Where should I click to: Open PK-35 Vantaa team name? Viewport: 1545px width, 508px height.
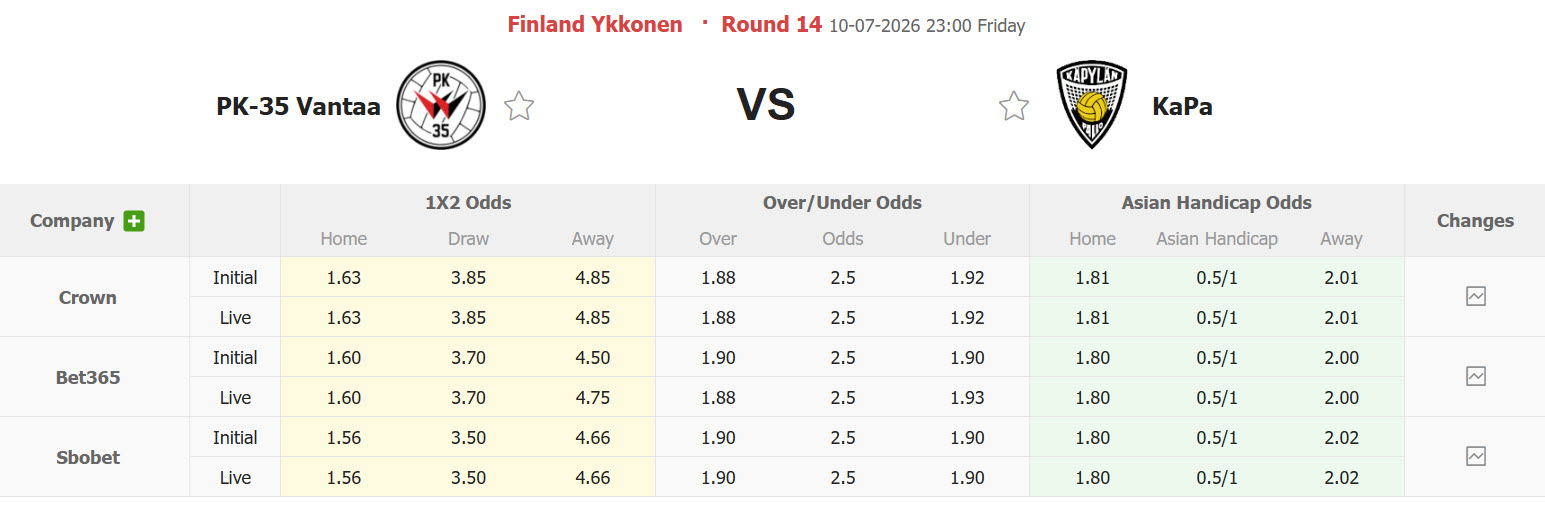pos(298,106)
